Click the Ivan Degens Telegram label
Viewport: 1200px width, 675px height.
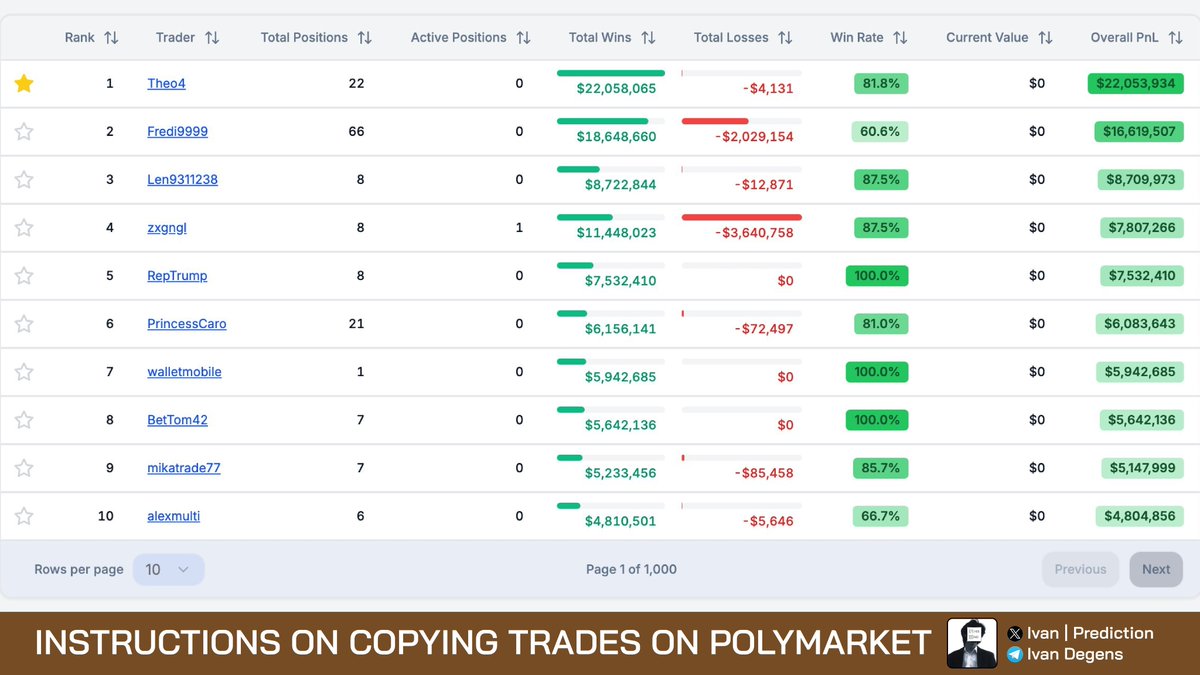(x=1075, y=655)
